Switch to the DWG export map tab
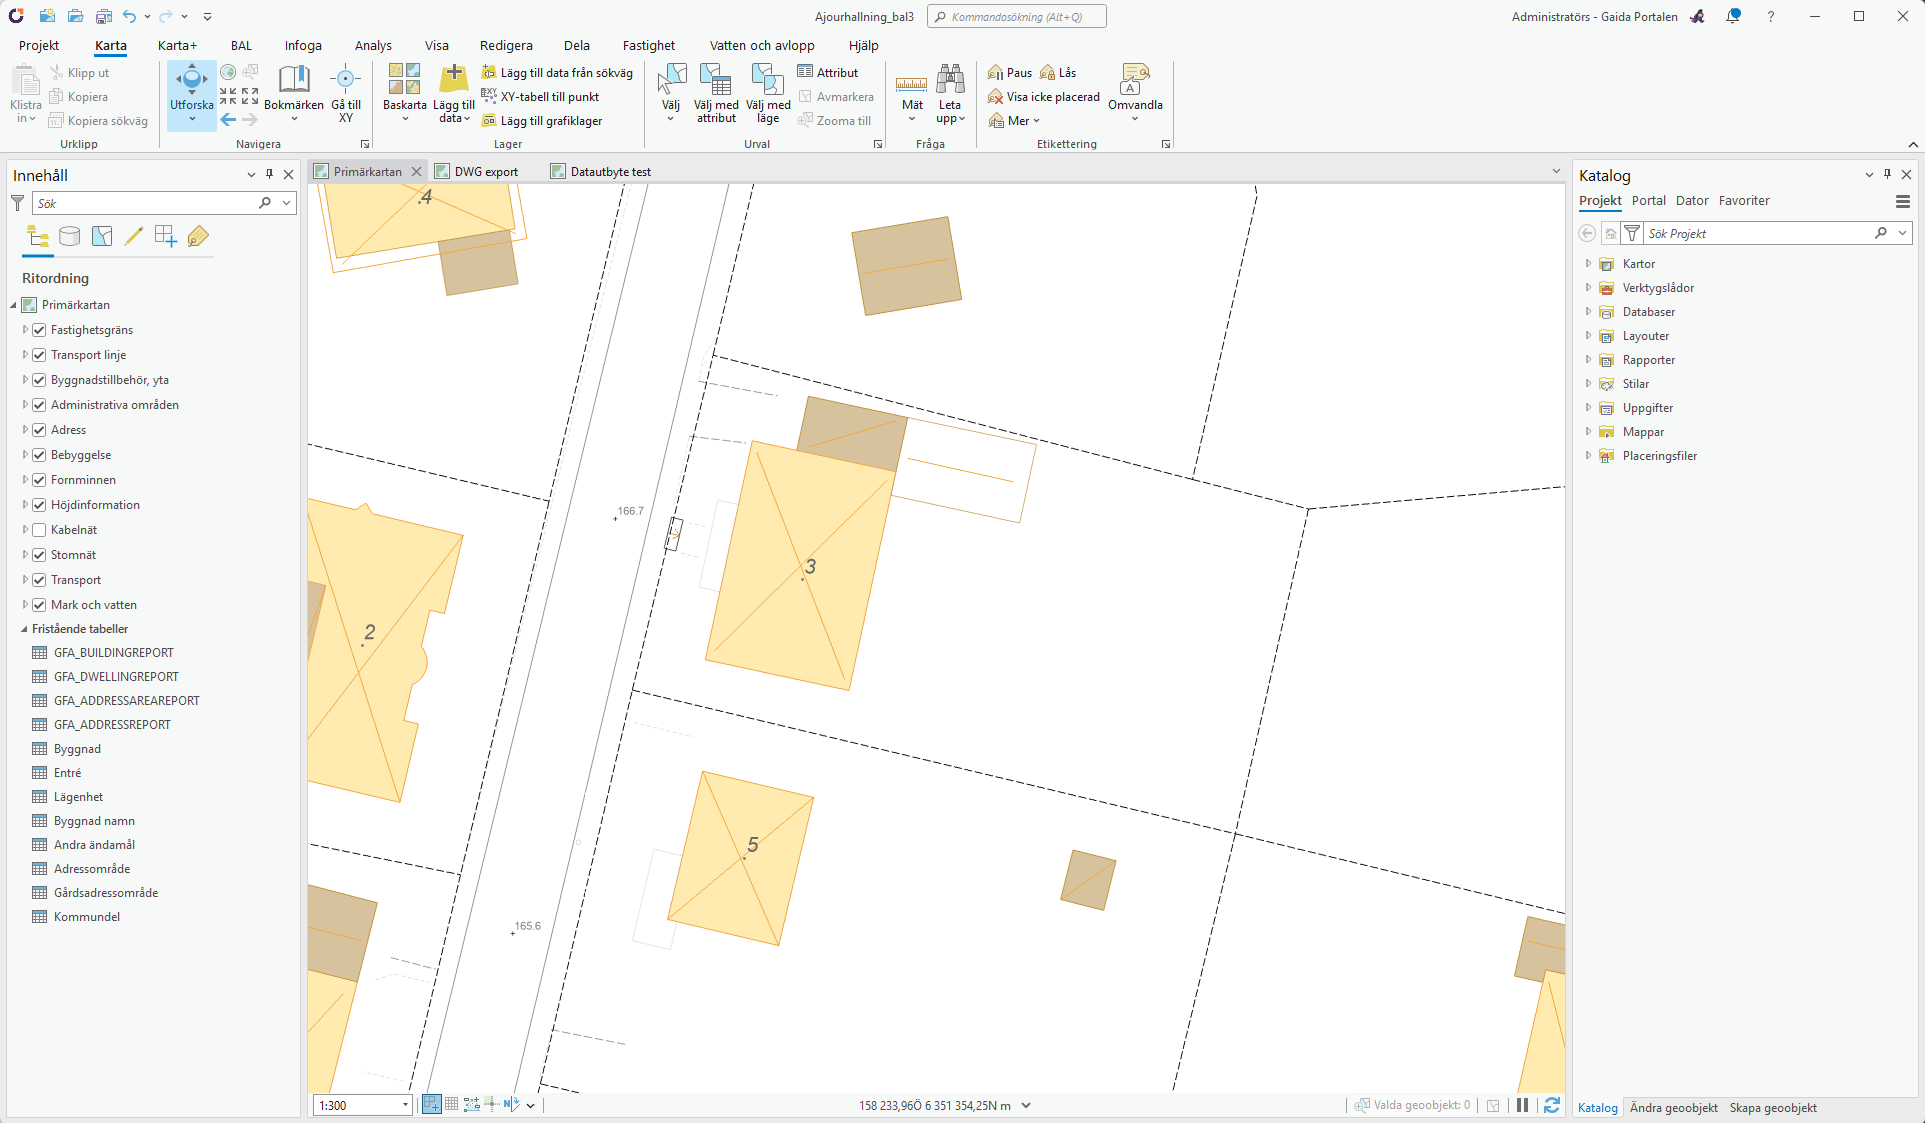Screen dimensions: 1925x1123 pyautogui.click(x=485, y=172)
